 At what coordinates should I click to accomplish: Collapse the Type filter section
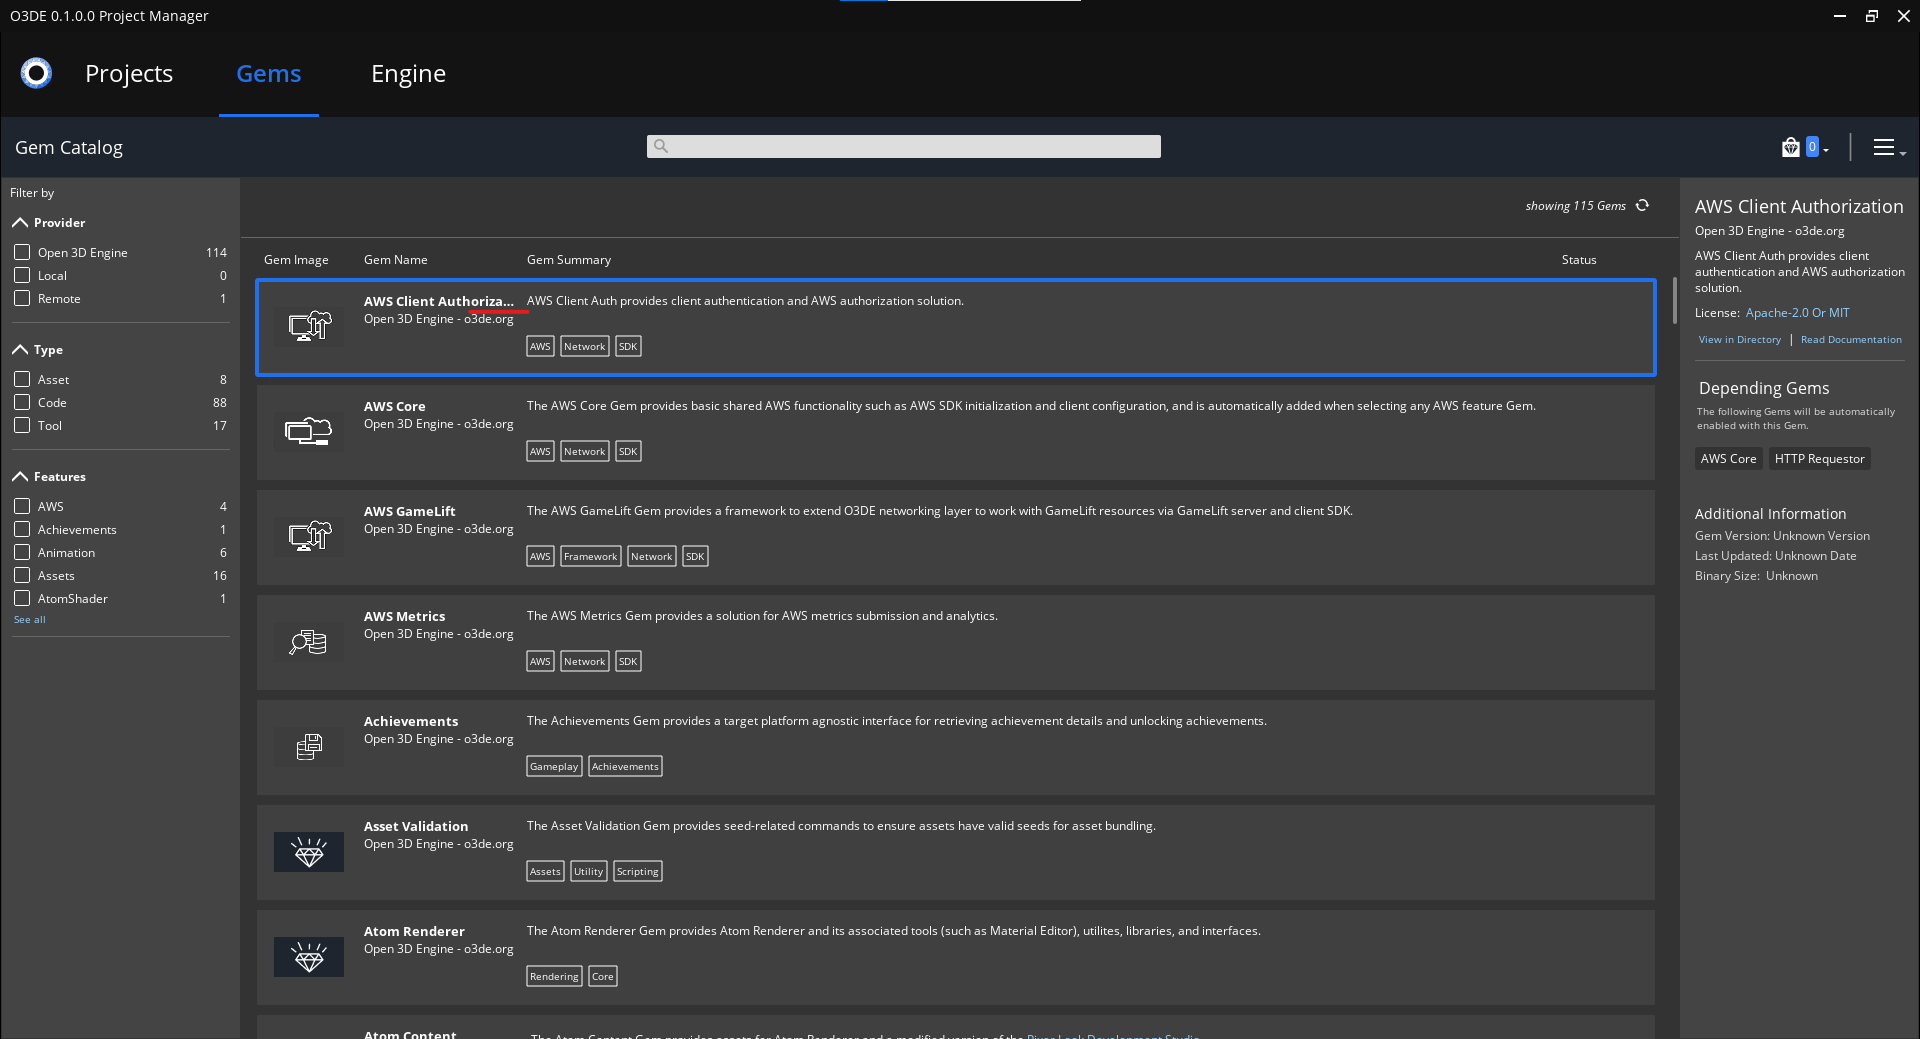(x=20, y=350)
